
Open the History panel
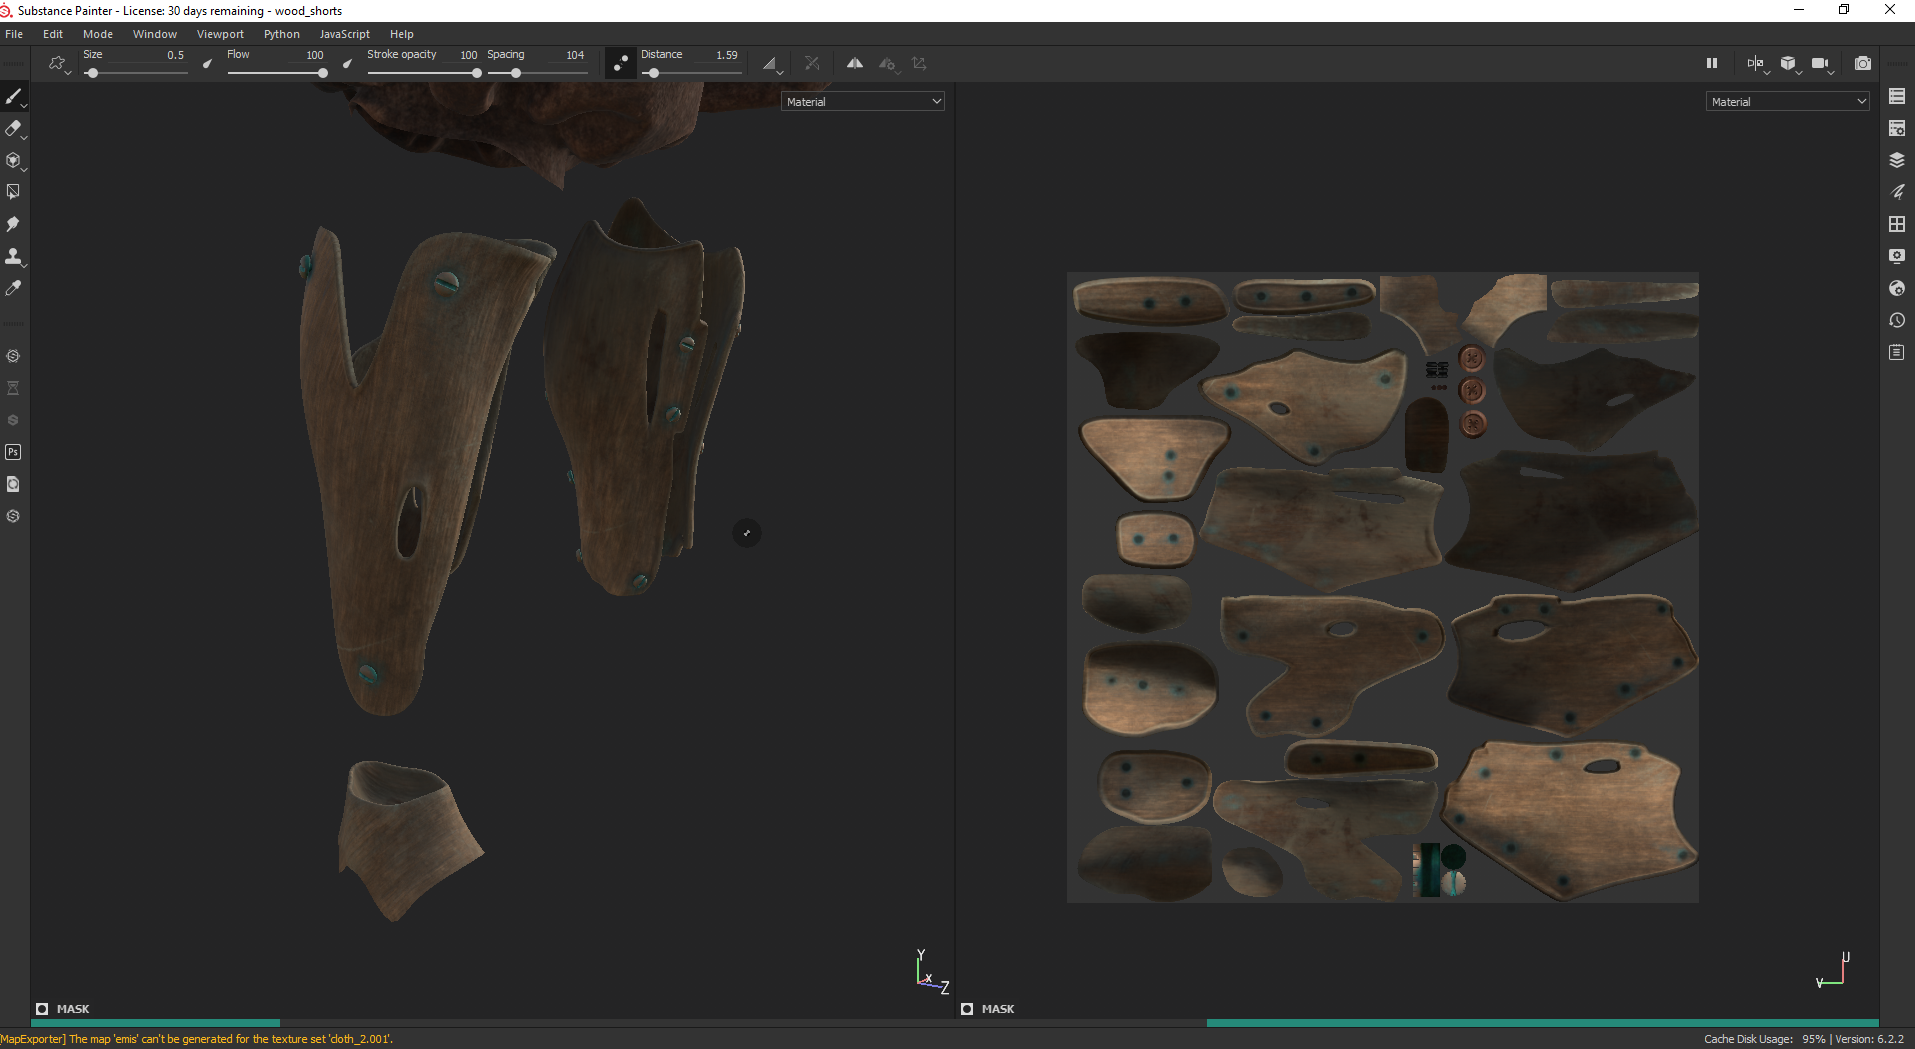pos(1897,320)
